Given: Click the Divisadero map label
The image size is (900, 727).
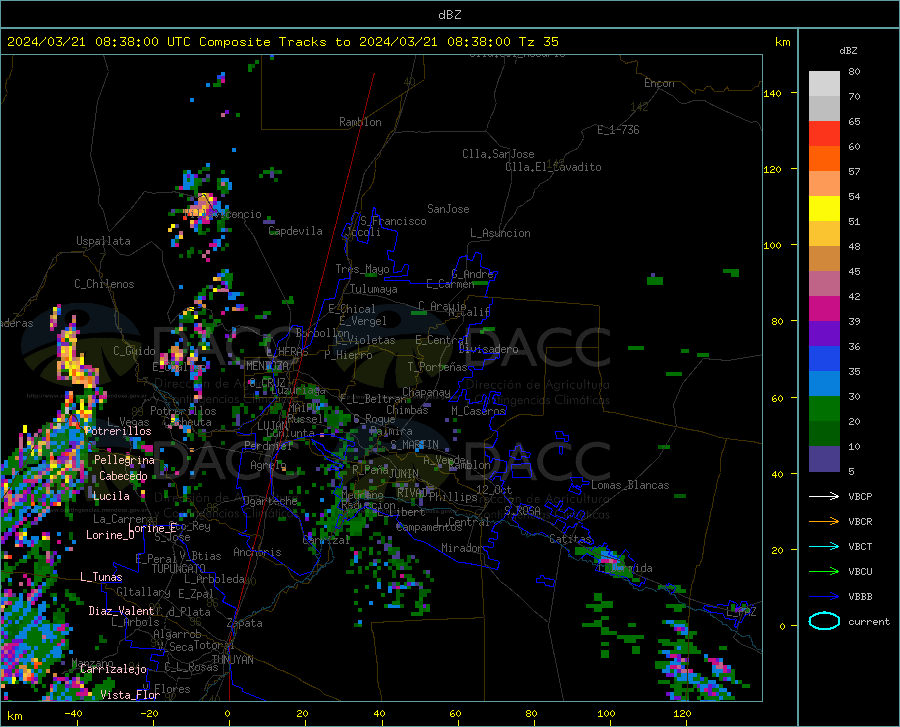Looking at the screenshot, I should (488, 349).
